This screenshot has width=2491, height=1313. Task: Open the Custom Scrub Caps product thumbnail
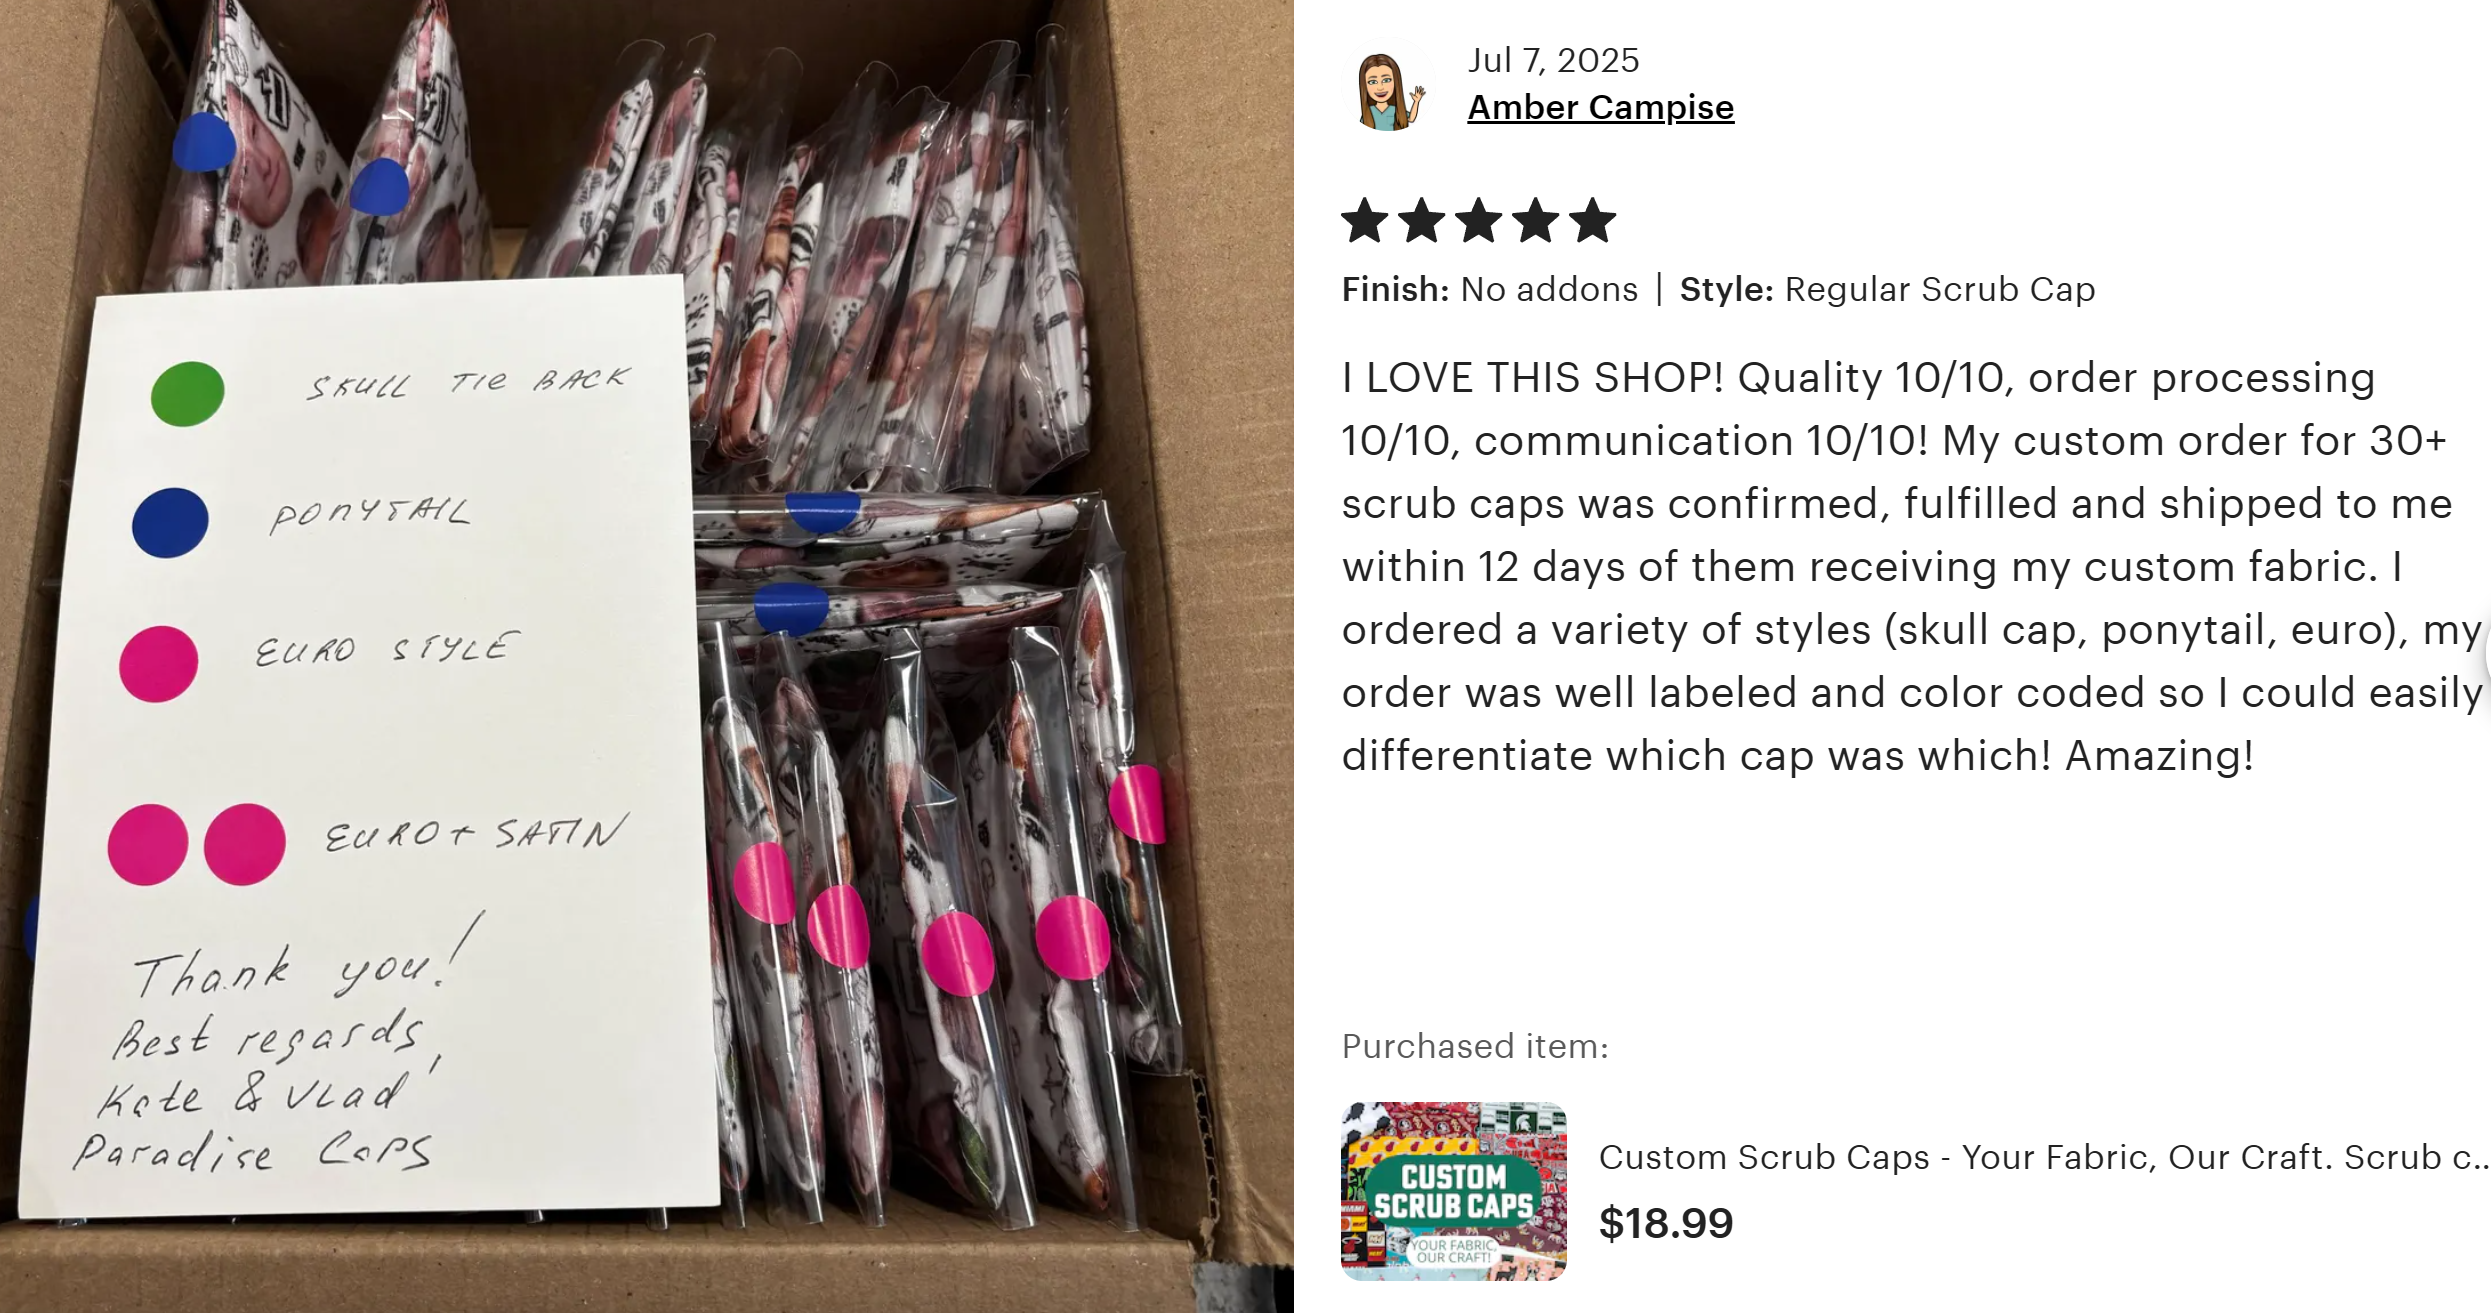coord(1453,1191)
